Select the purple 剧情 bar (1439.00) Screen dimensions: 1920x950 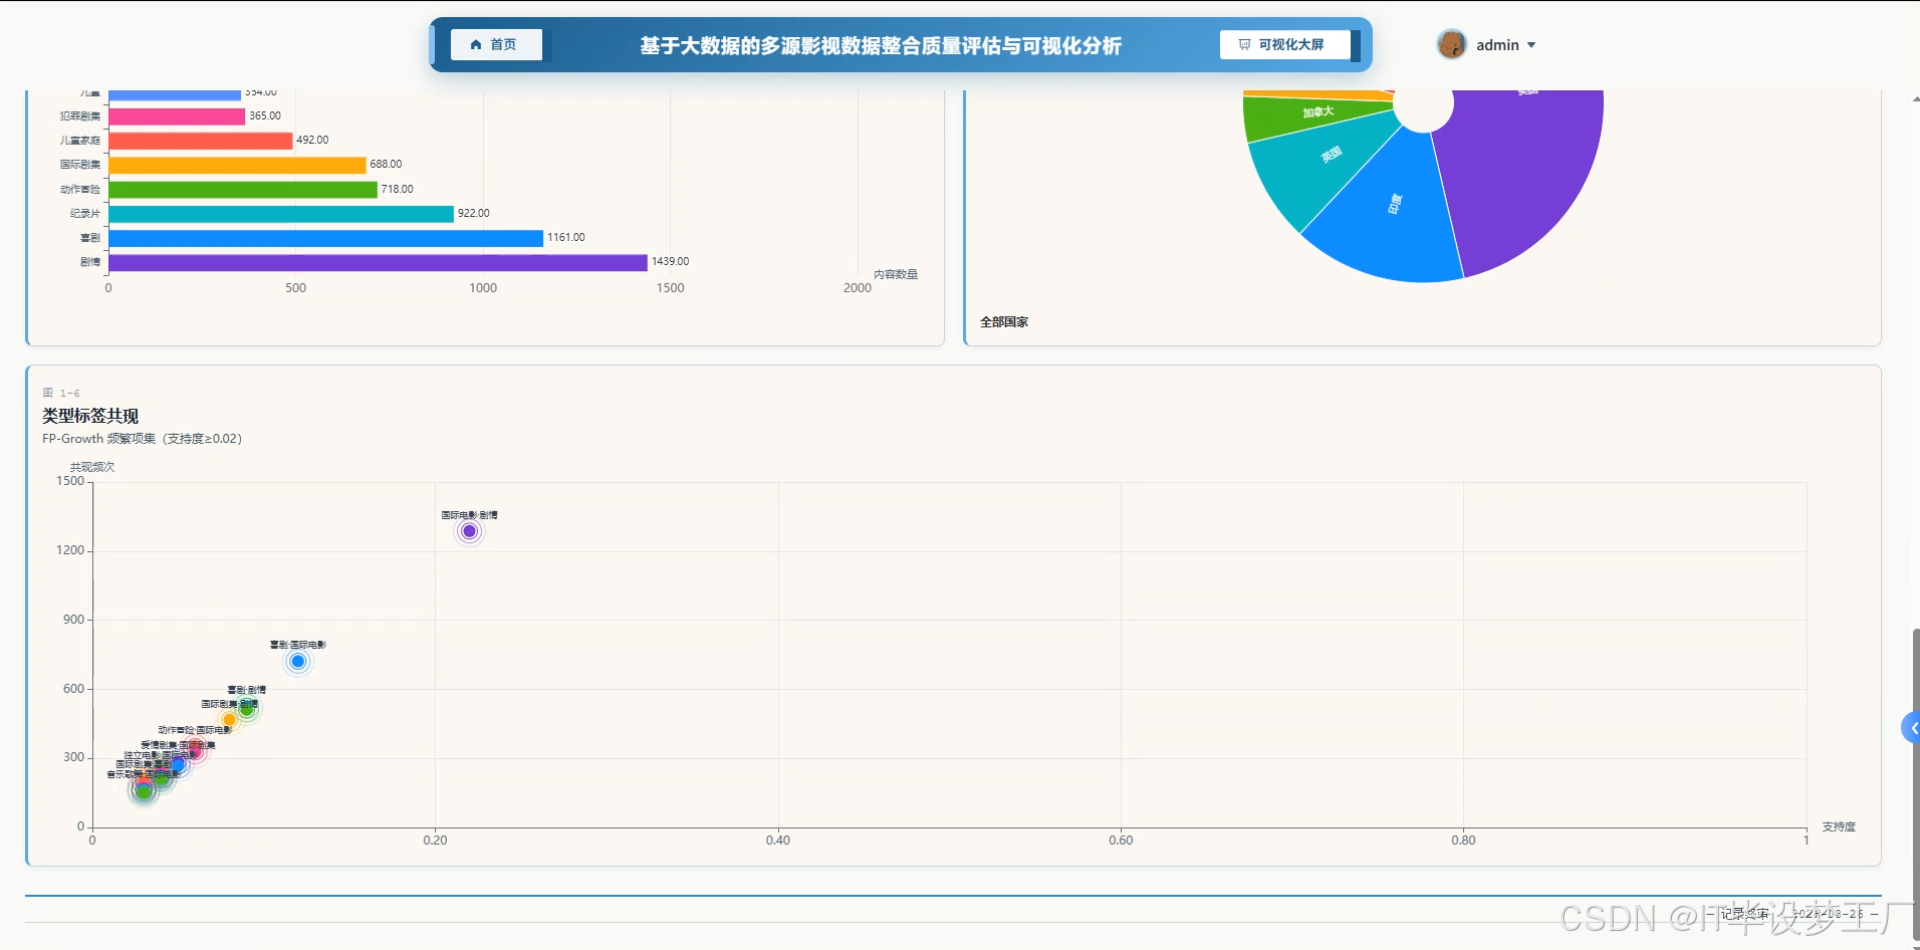click(378, 262)
